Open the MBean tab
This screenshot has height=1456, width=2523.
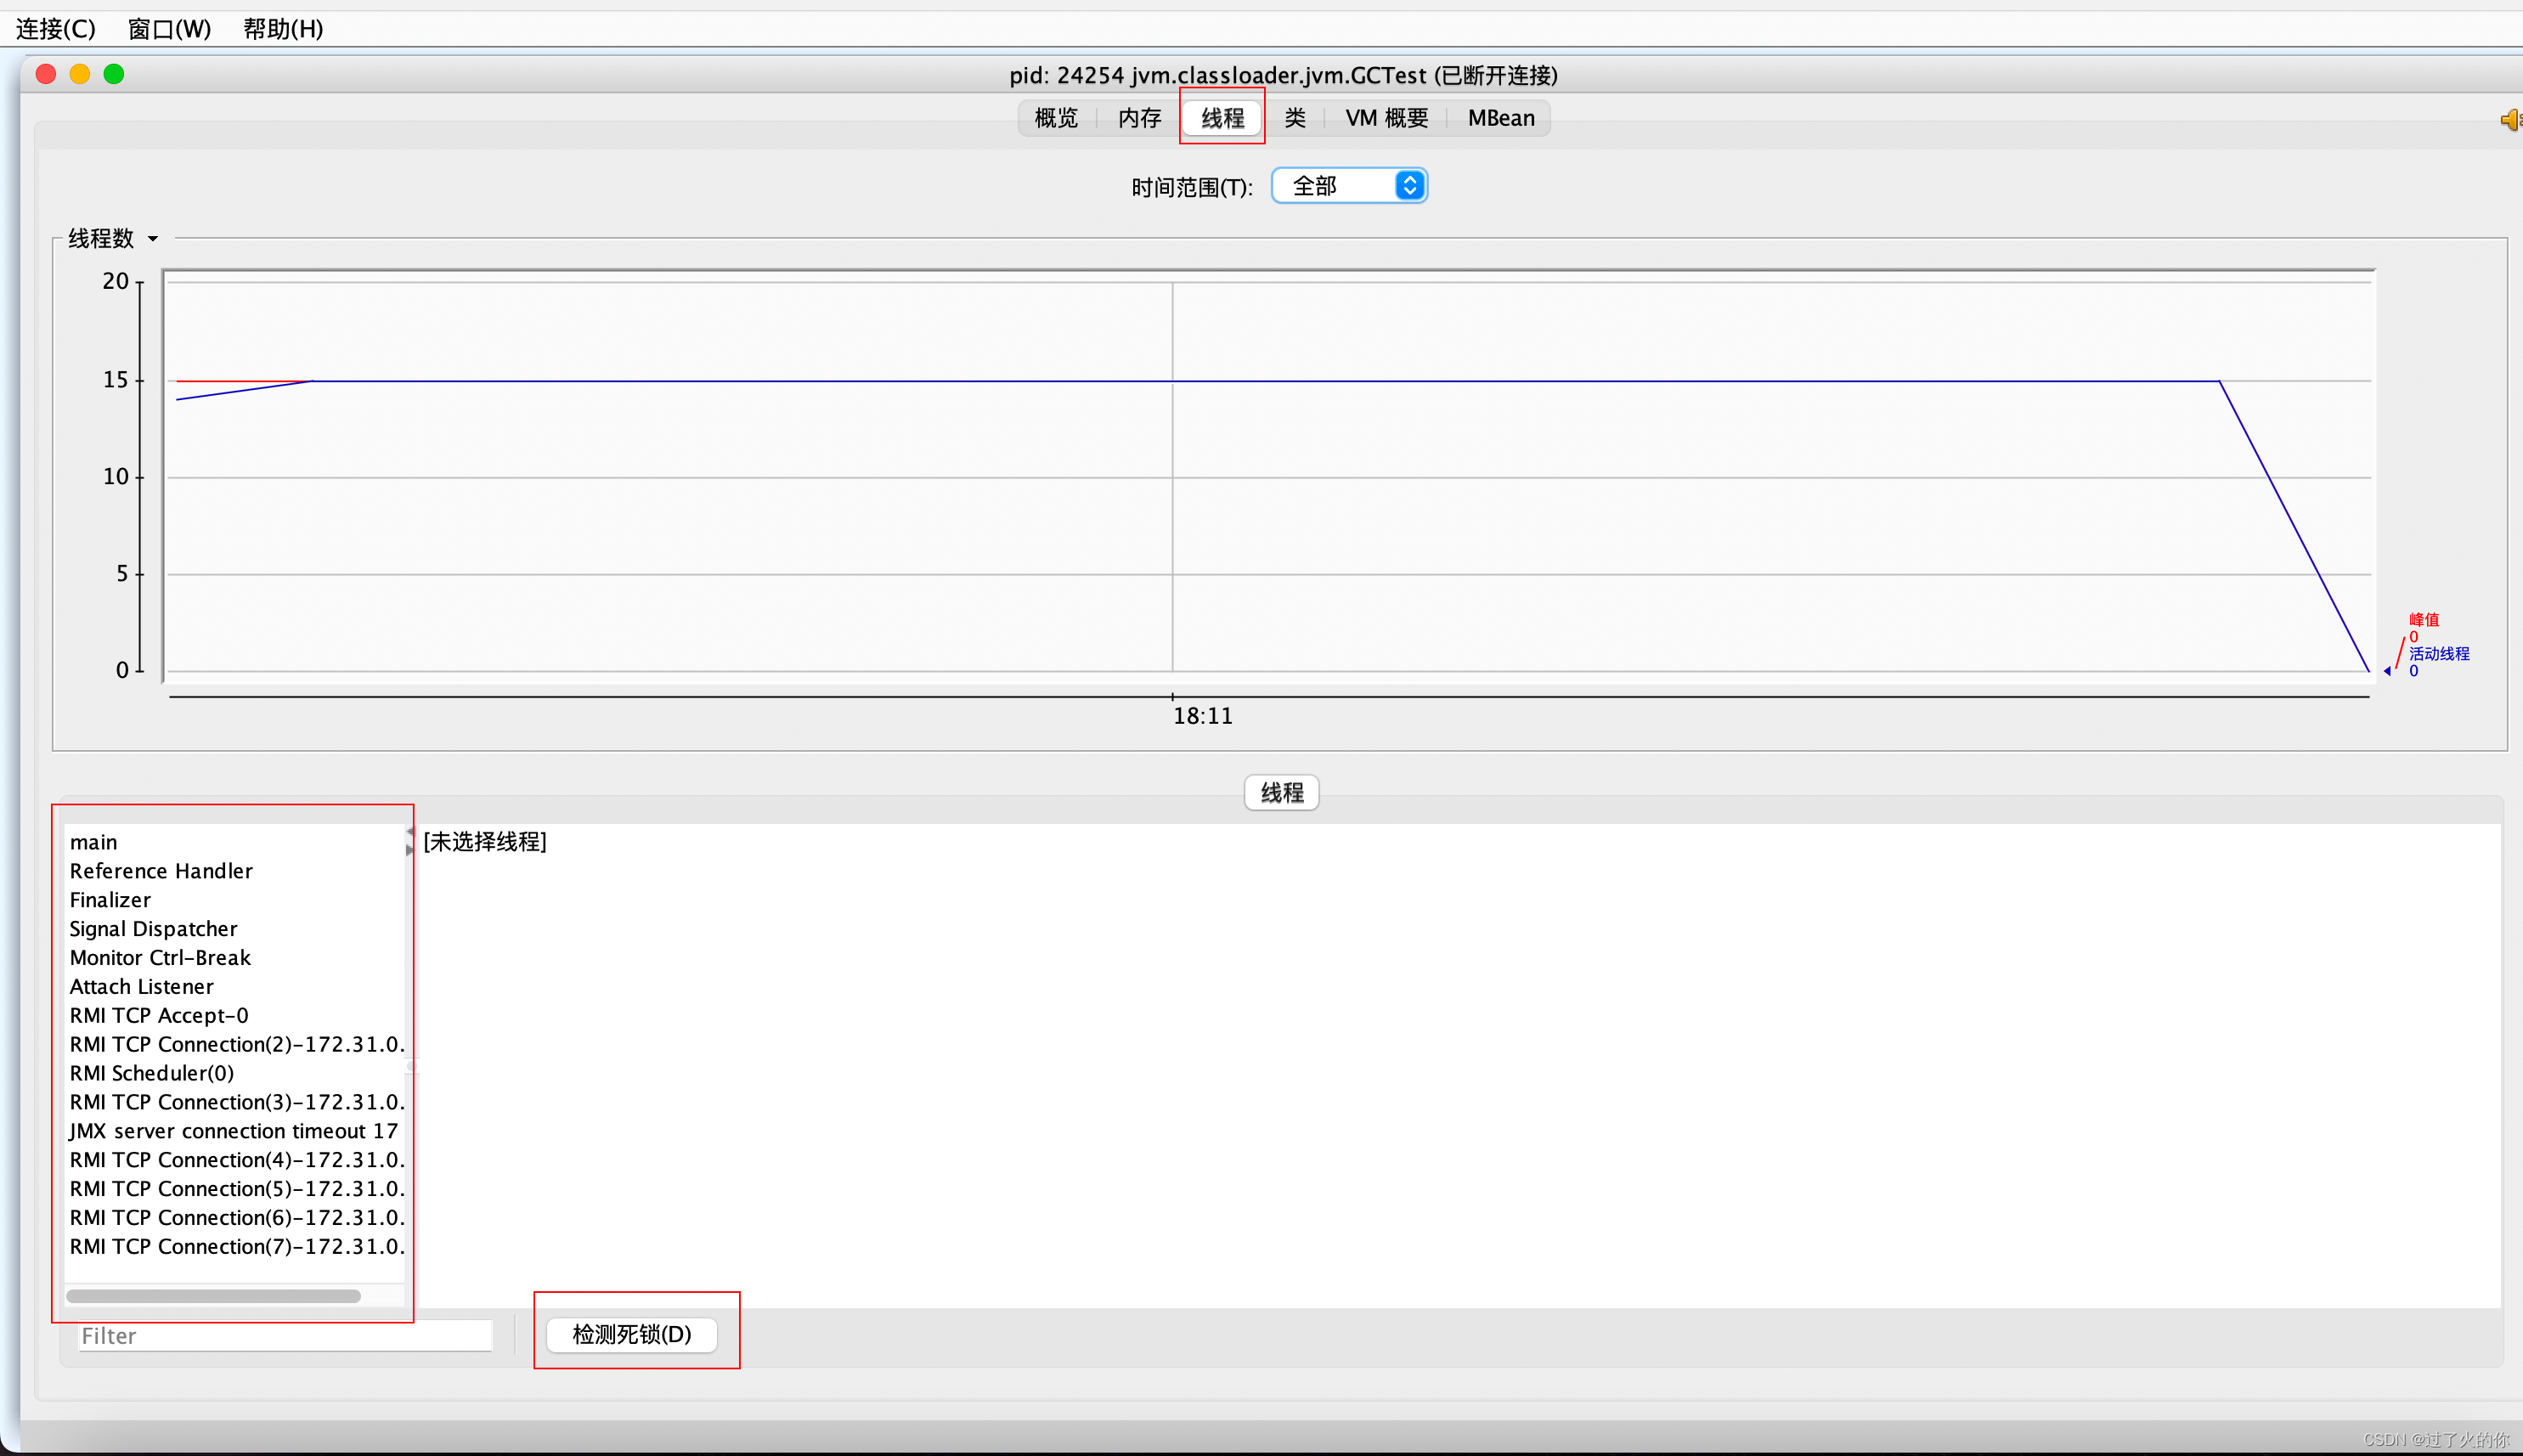tap(1500, 118)
